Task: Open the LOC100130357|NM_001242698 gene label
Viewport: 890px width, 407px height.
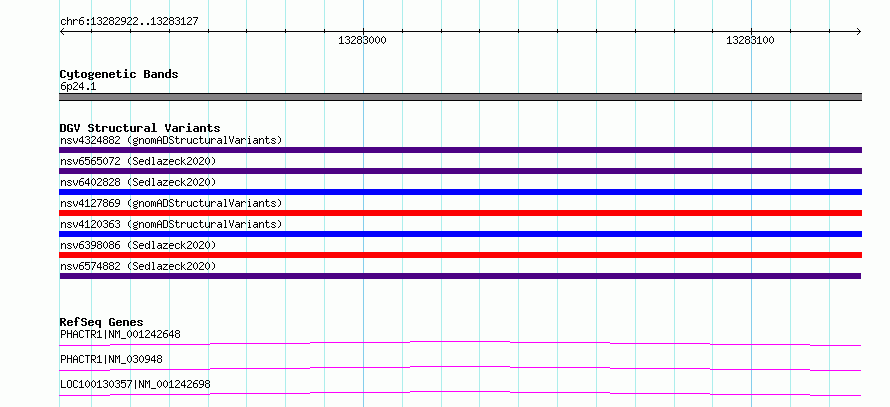Action: (135, 384)
